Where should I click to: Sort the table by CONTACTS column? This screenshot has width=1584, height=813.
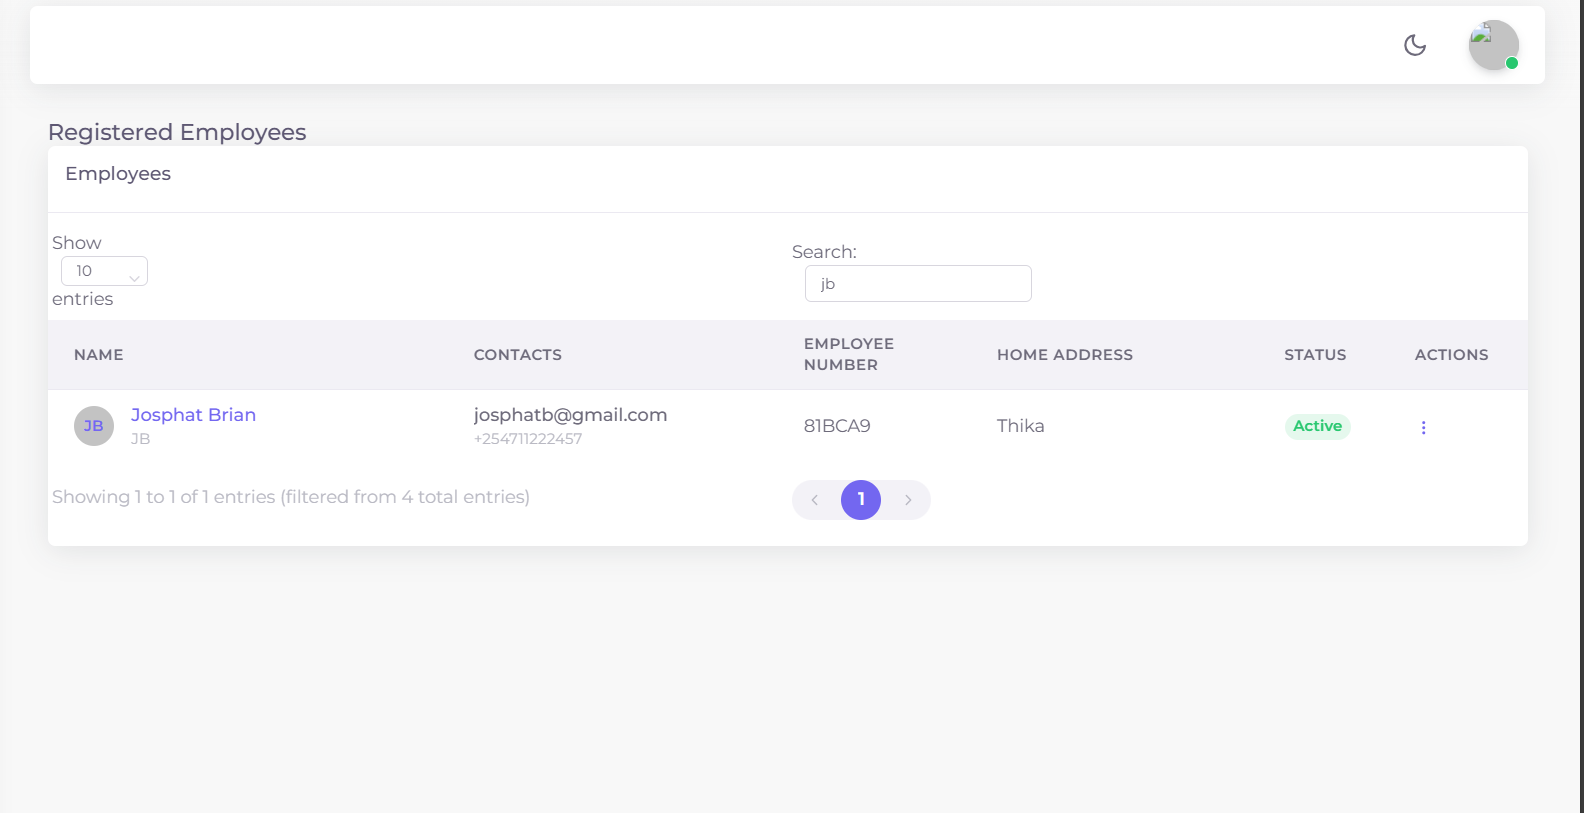[517, 355]
